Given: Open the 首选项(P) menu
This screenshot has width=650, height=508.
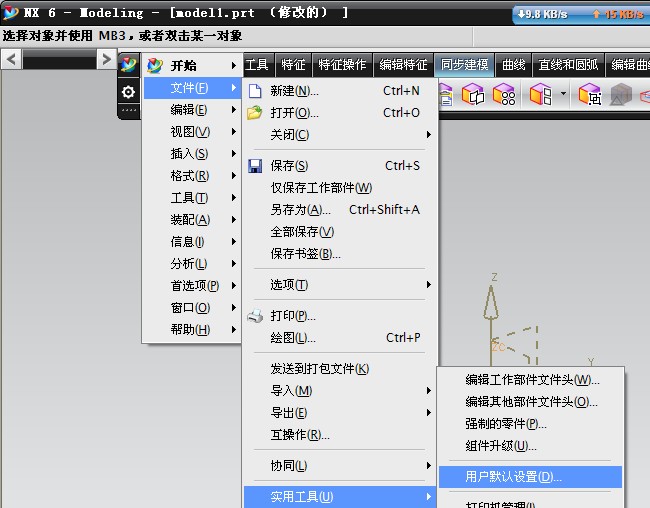Looking at the screenshot, I should pyautogui.click(x=192, y=286).
